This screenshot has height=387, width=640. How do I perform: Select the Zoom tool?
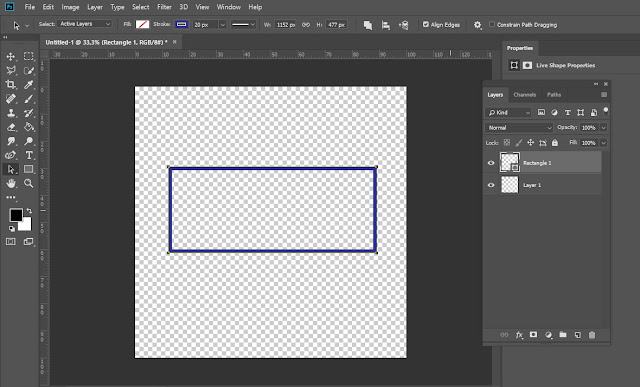pyautogui.click(x=28, y=183)
